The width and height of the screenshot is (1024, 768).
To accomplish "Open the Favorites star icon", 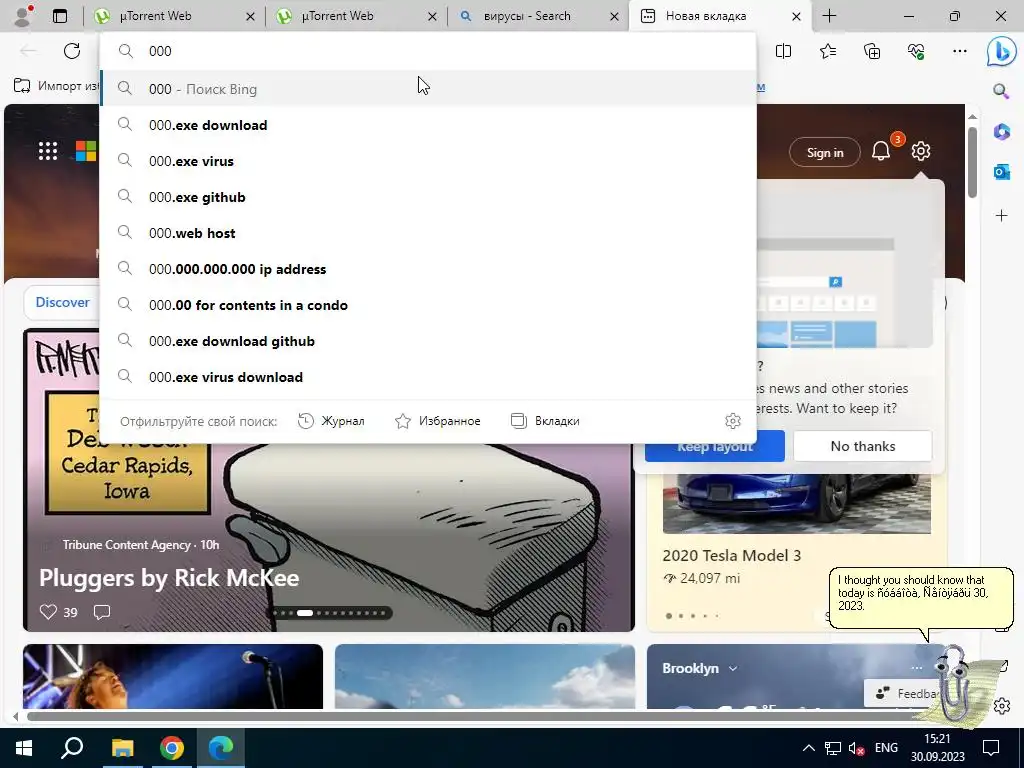I will click(x=827, y=51).
